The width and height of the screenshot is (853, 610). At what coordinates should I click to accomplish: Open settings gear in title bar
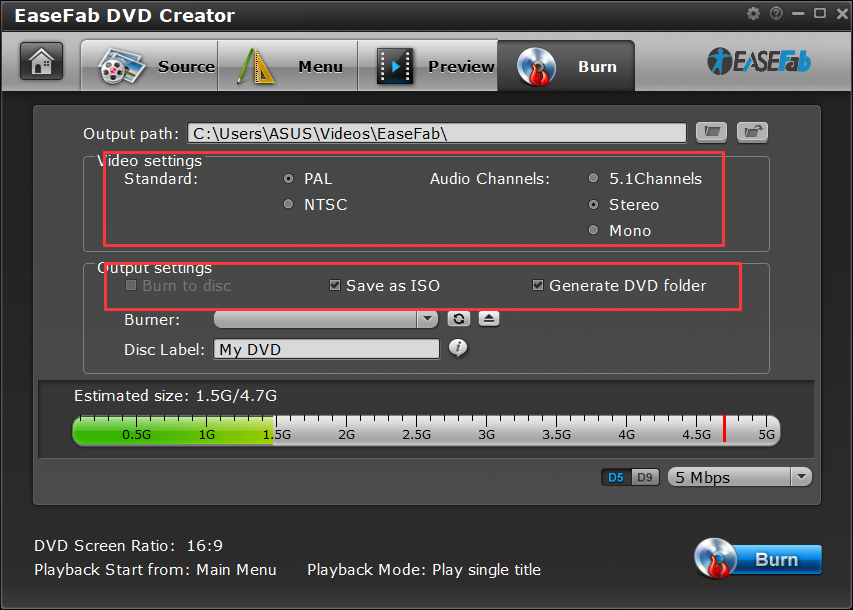[754, 14]
